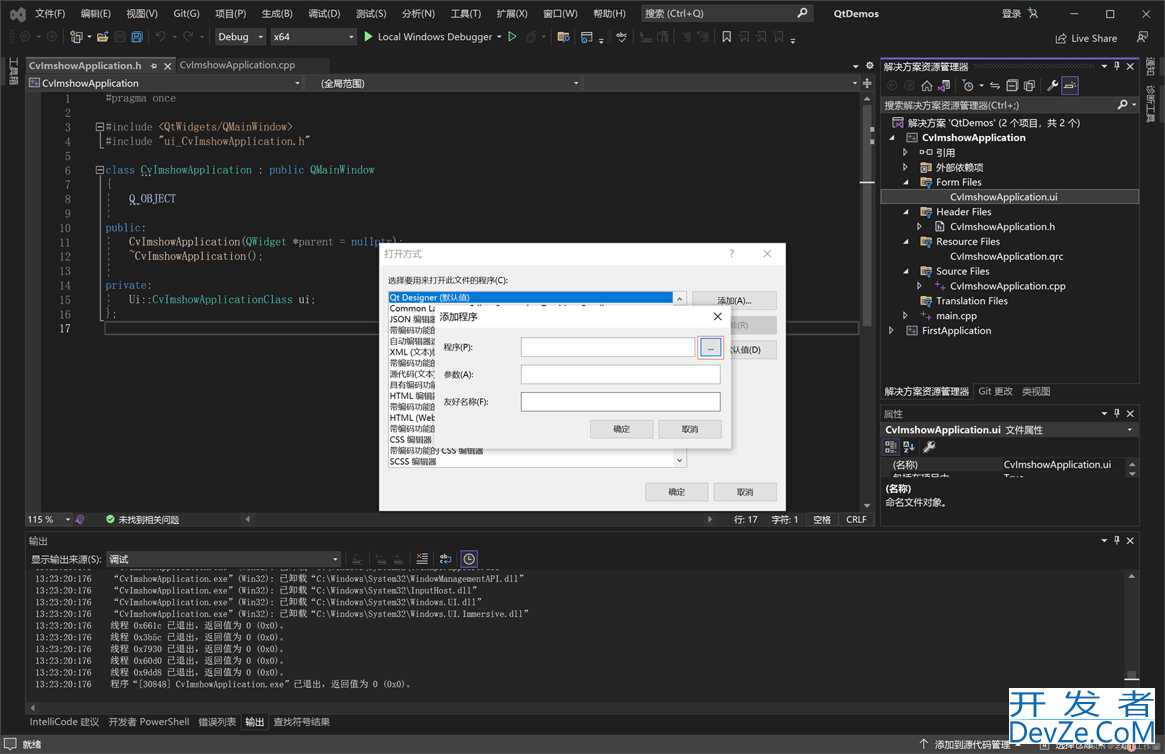Click into the 程序(P) input field
Screen dimensions: 1165x754
coord(608,347)
